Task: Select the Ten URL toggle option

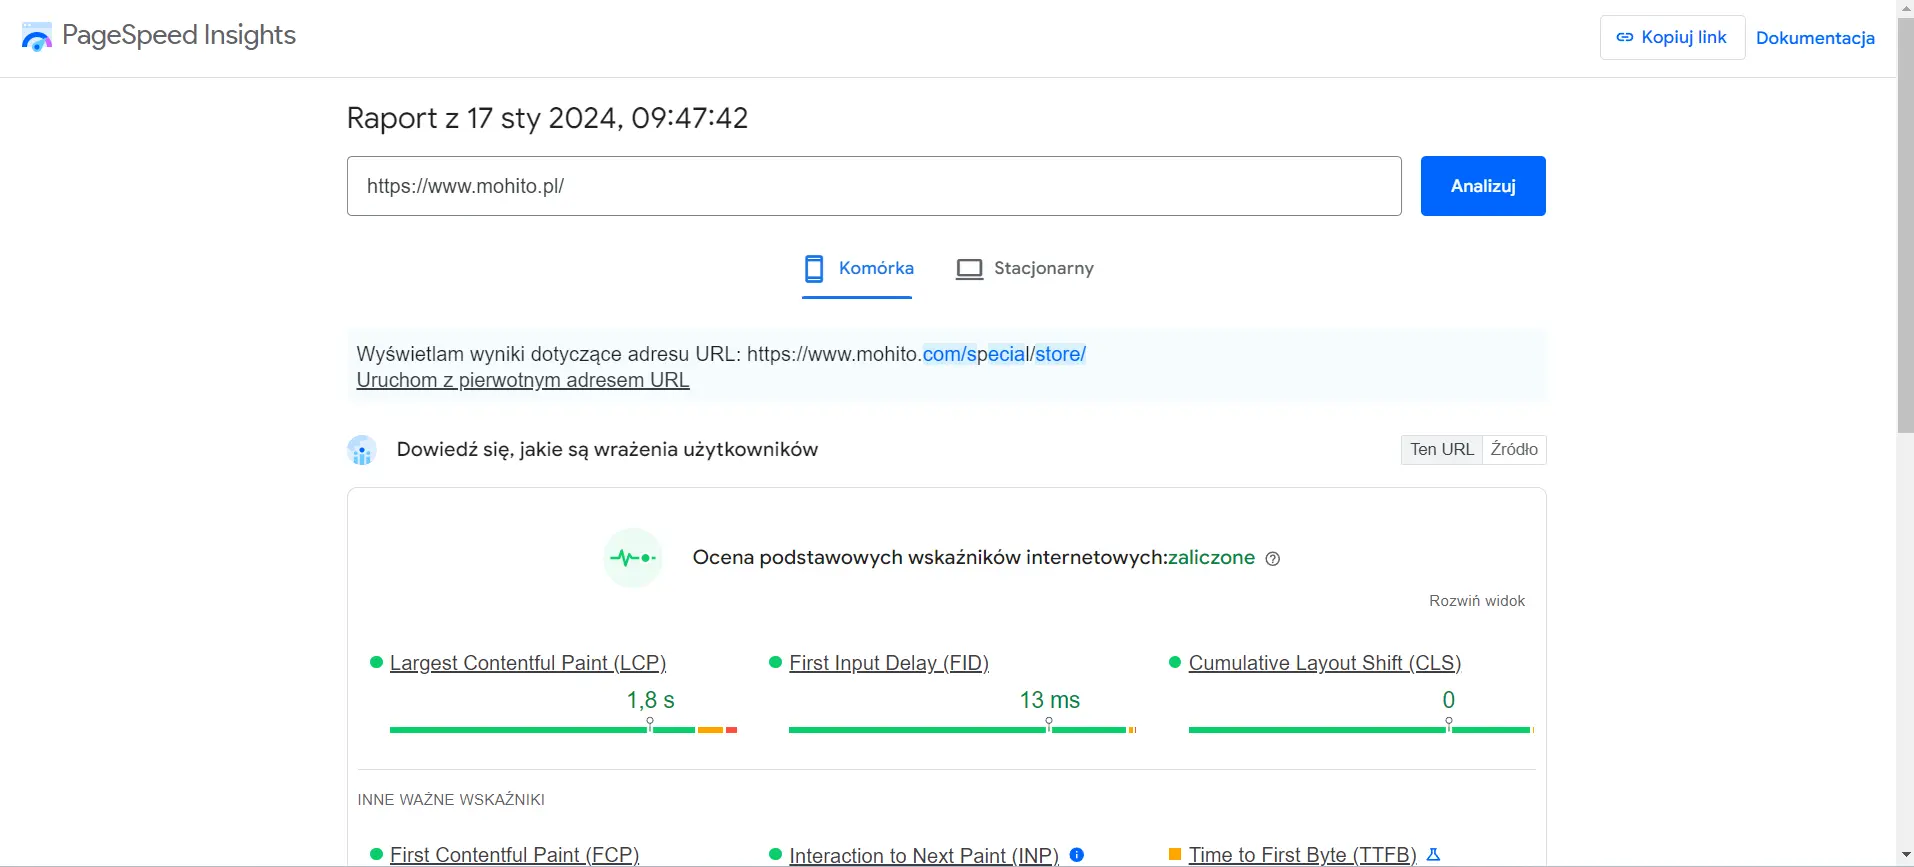Action: coord(1442,450)
